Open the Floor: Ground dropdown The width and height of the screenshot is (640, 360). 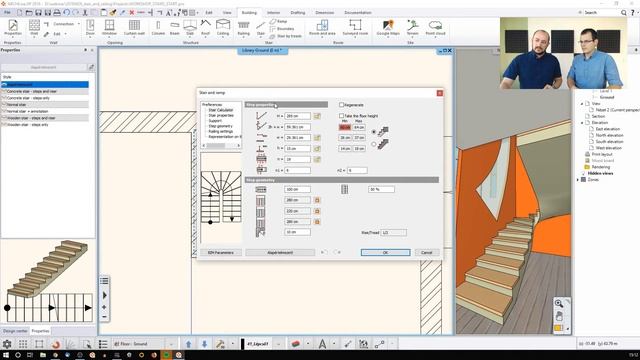tap(171, 344)
